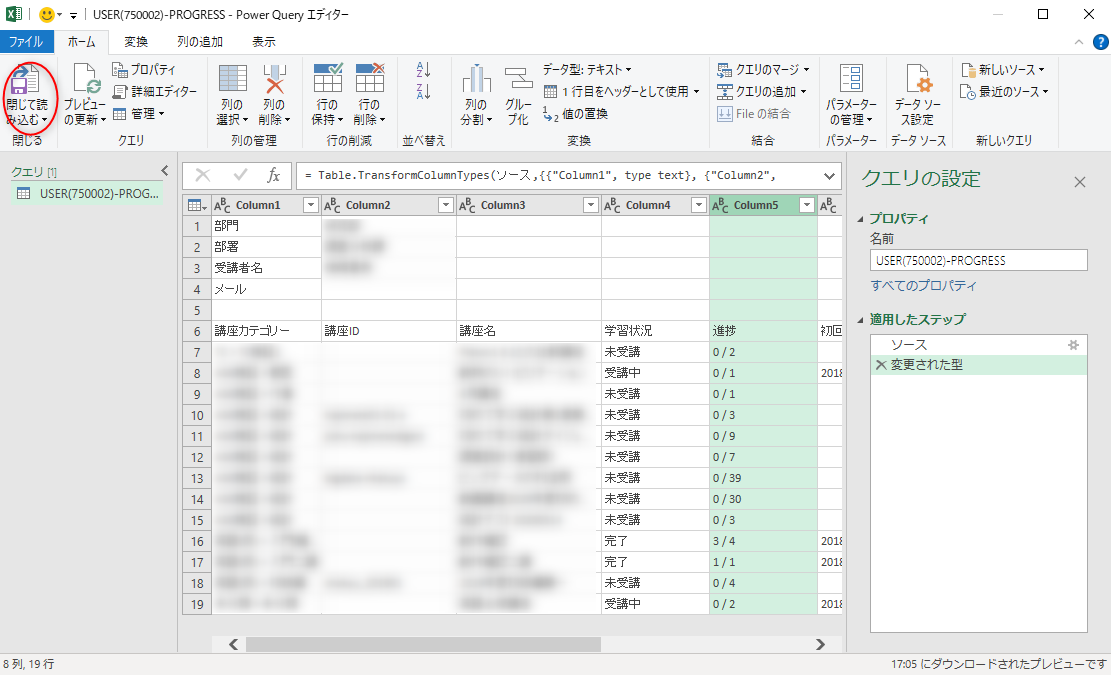The height and width of the screenshot is (675, 1111).
Task: Switch to the 表示 tab
Action: coord(264,42)
